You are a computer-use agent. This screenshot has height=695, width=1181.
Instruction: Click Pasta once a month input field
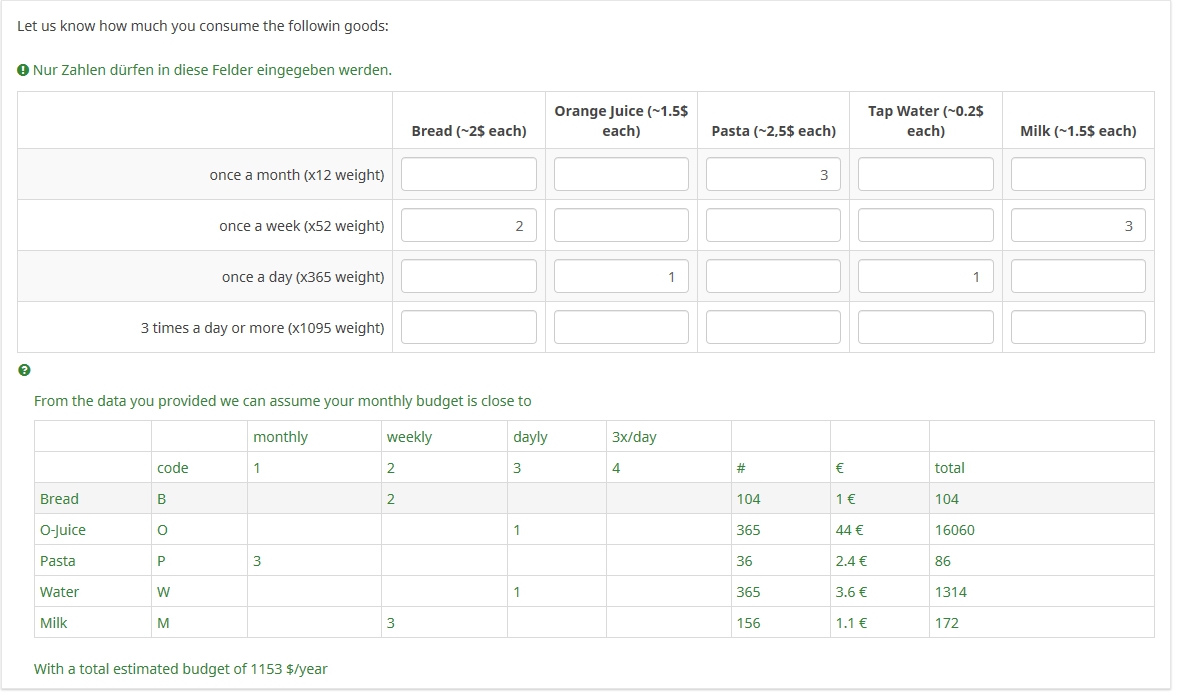coord(773,174)
